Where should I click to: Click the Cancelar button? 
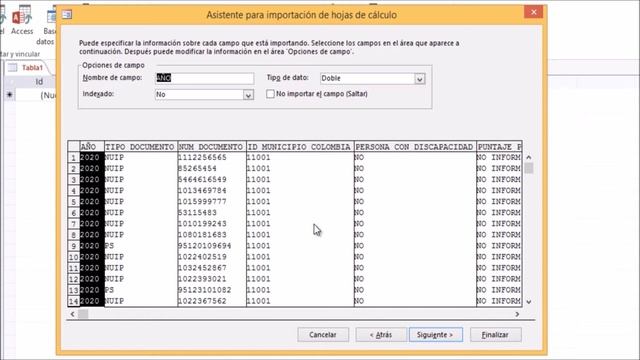click(x=323, y=335)
